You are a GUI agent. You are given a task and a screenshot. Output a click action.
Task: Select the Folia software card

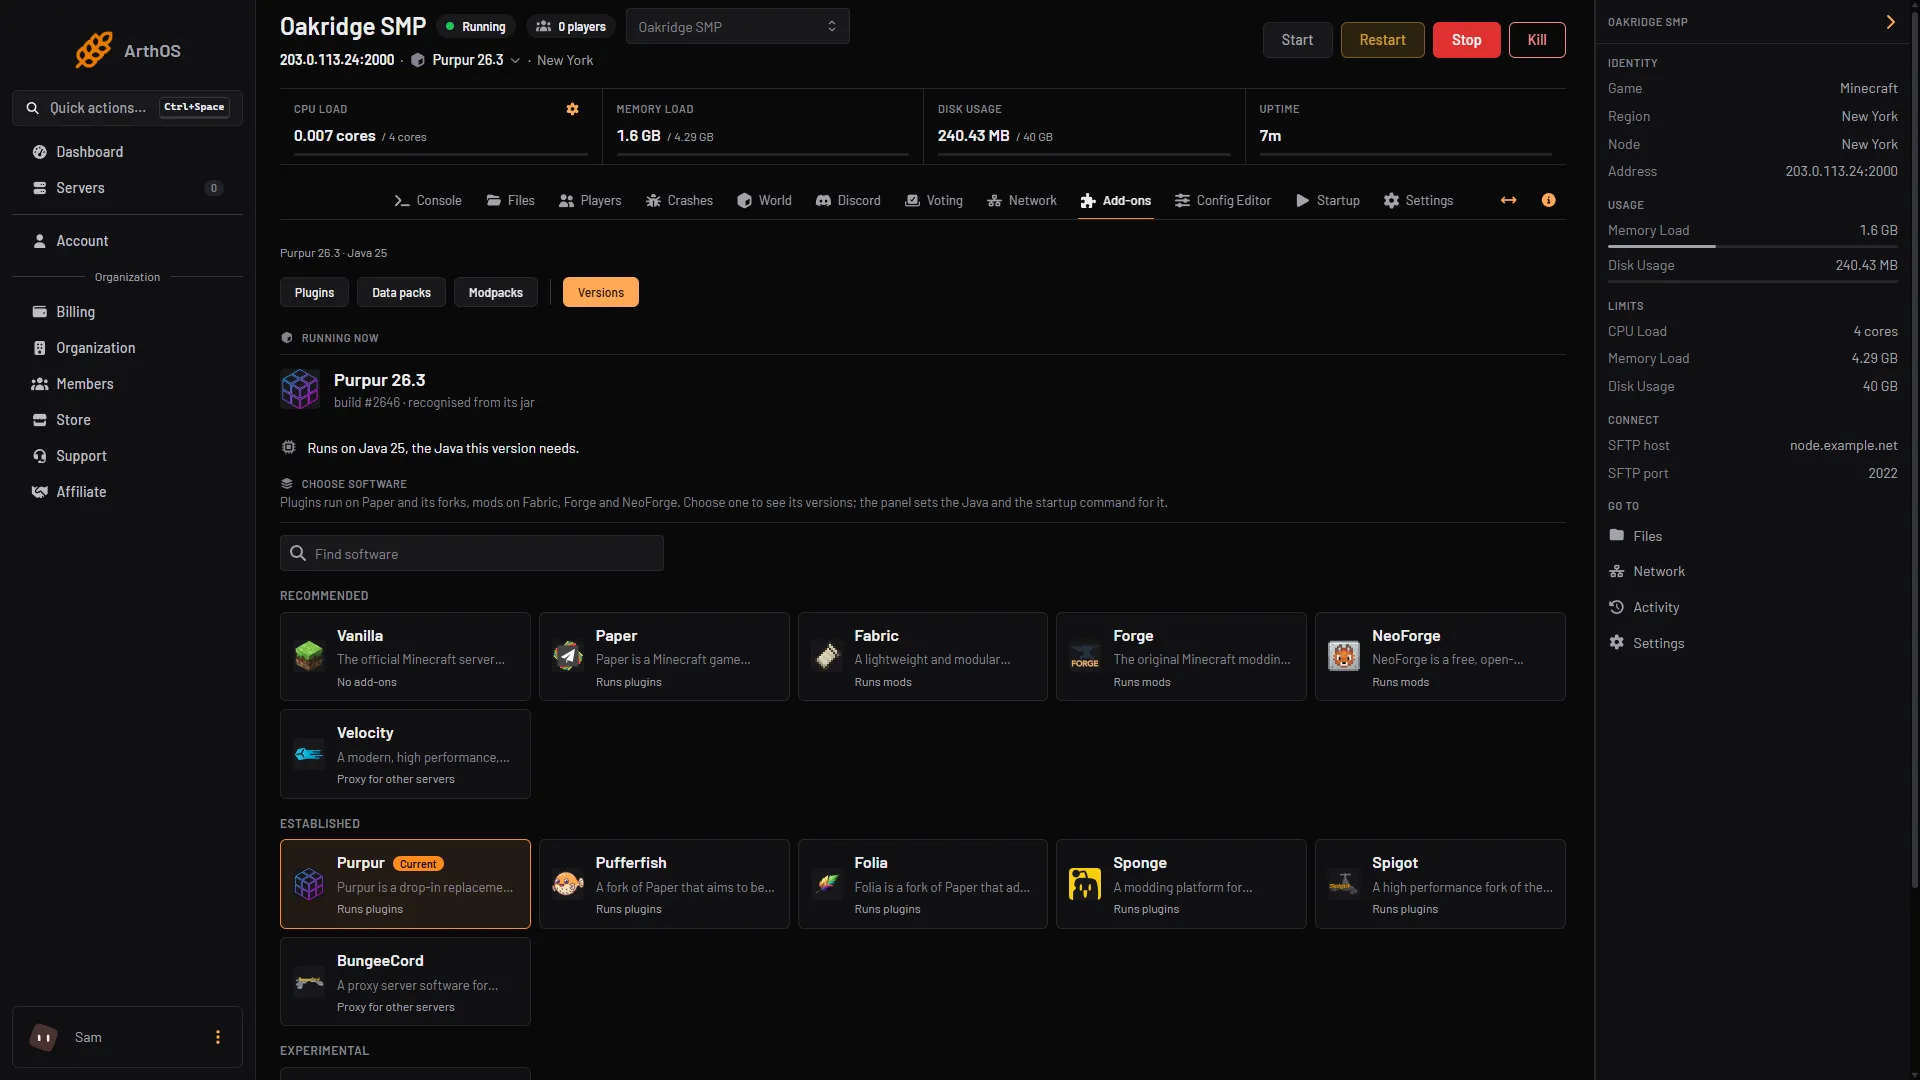(922, 884)
